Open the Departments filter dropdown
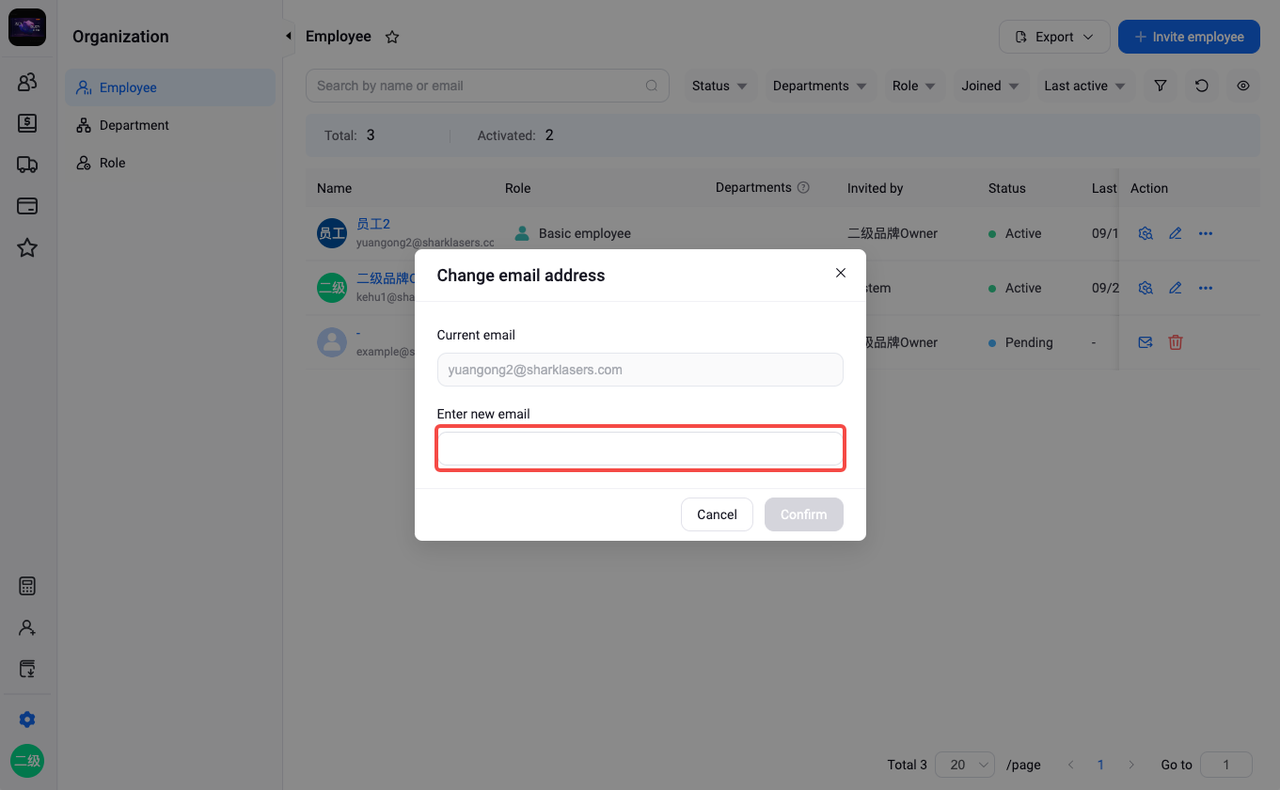The width and height of the screenshot is (1280, 790). tap(819, 86)
